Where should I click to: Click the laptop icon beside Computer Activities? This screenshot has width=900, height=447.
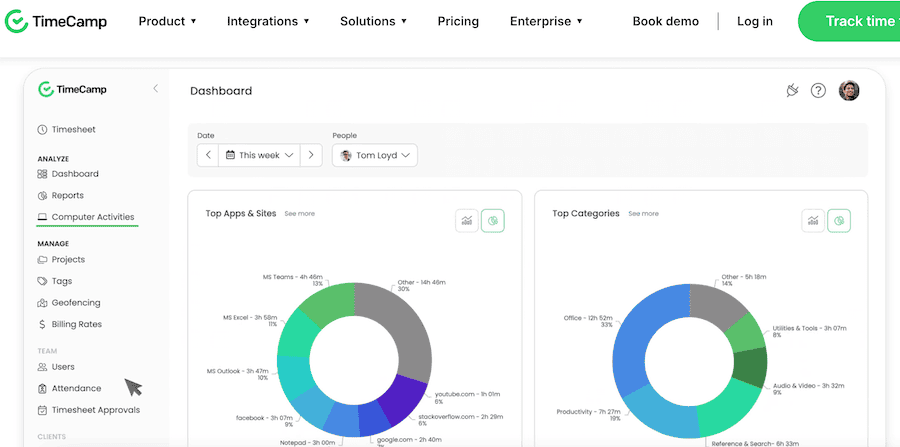pos(42,217)
